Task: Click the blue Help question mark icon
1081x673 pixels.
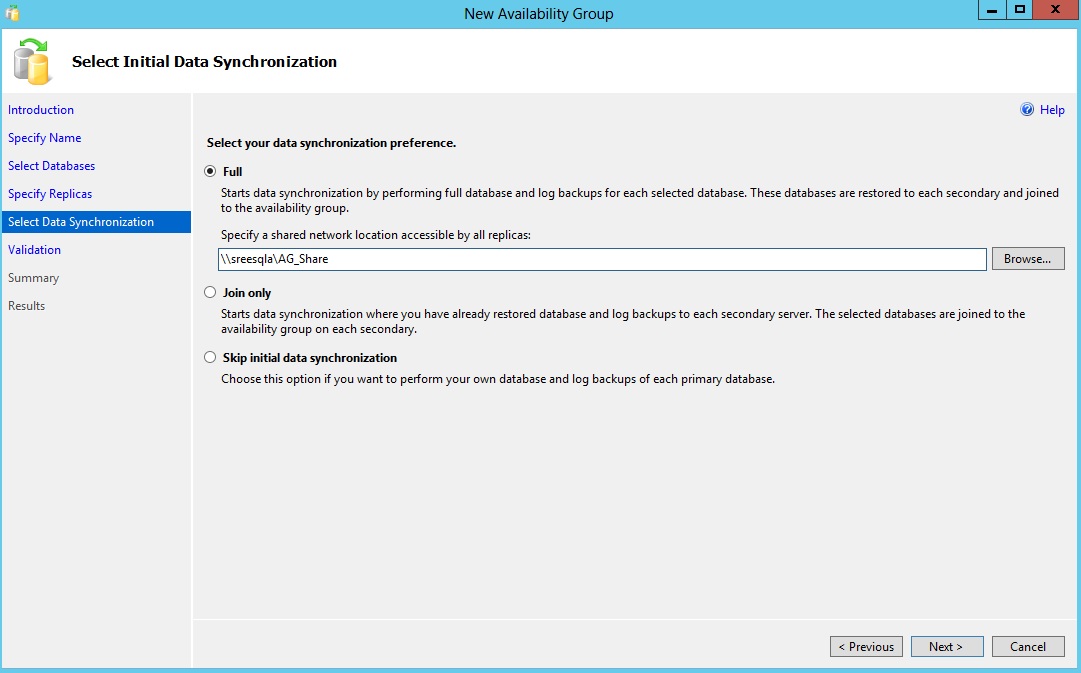Action: (1026, 110)
